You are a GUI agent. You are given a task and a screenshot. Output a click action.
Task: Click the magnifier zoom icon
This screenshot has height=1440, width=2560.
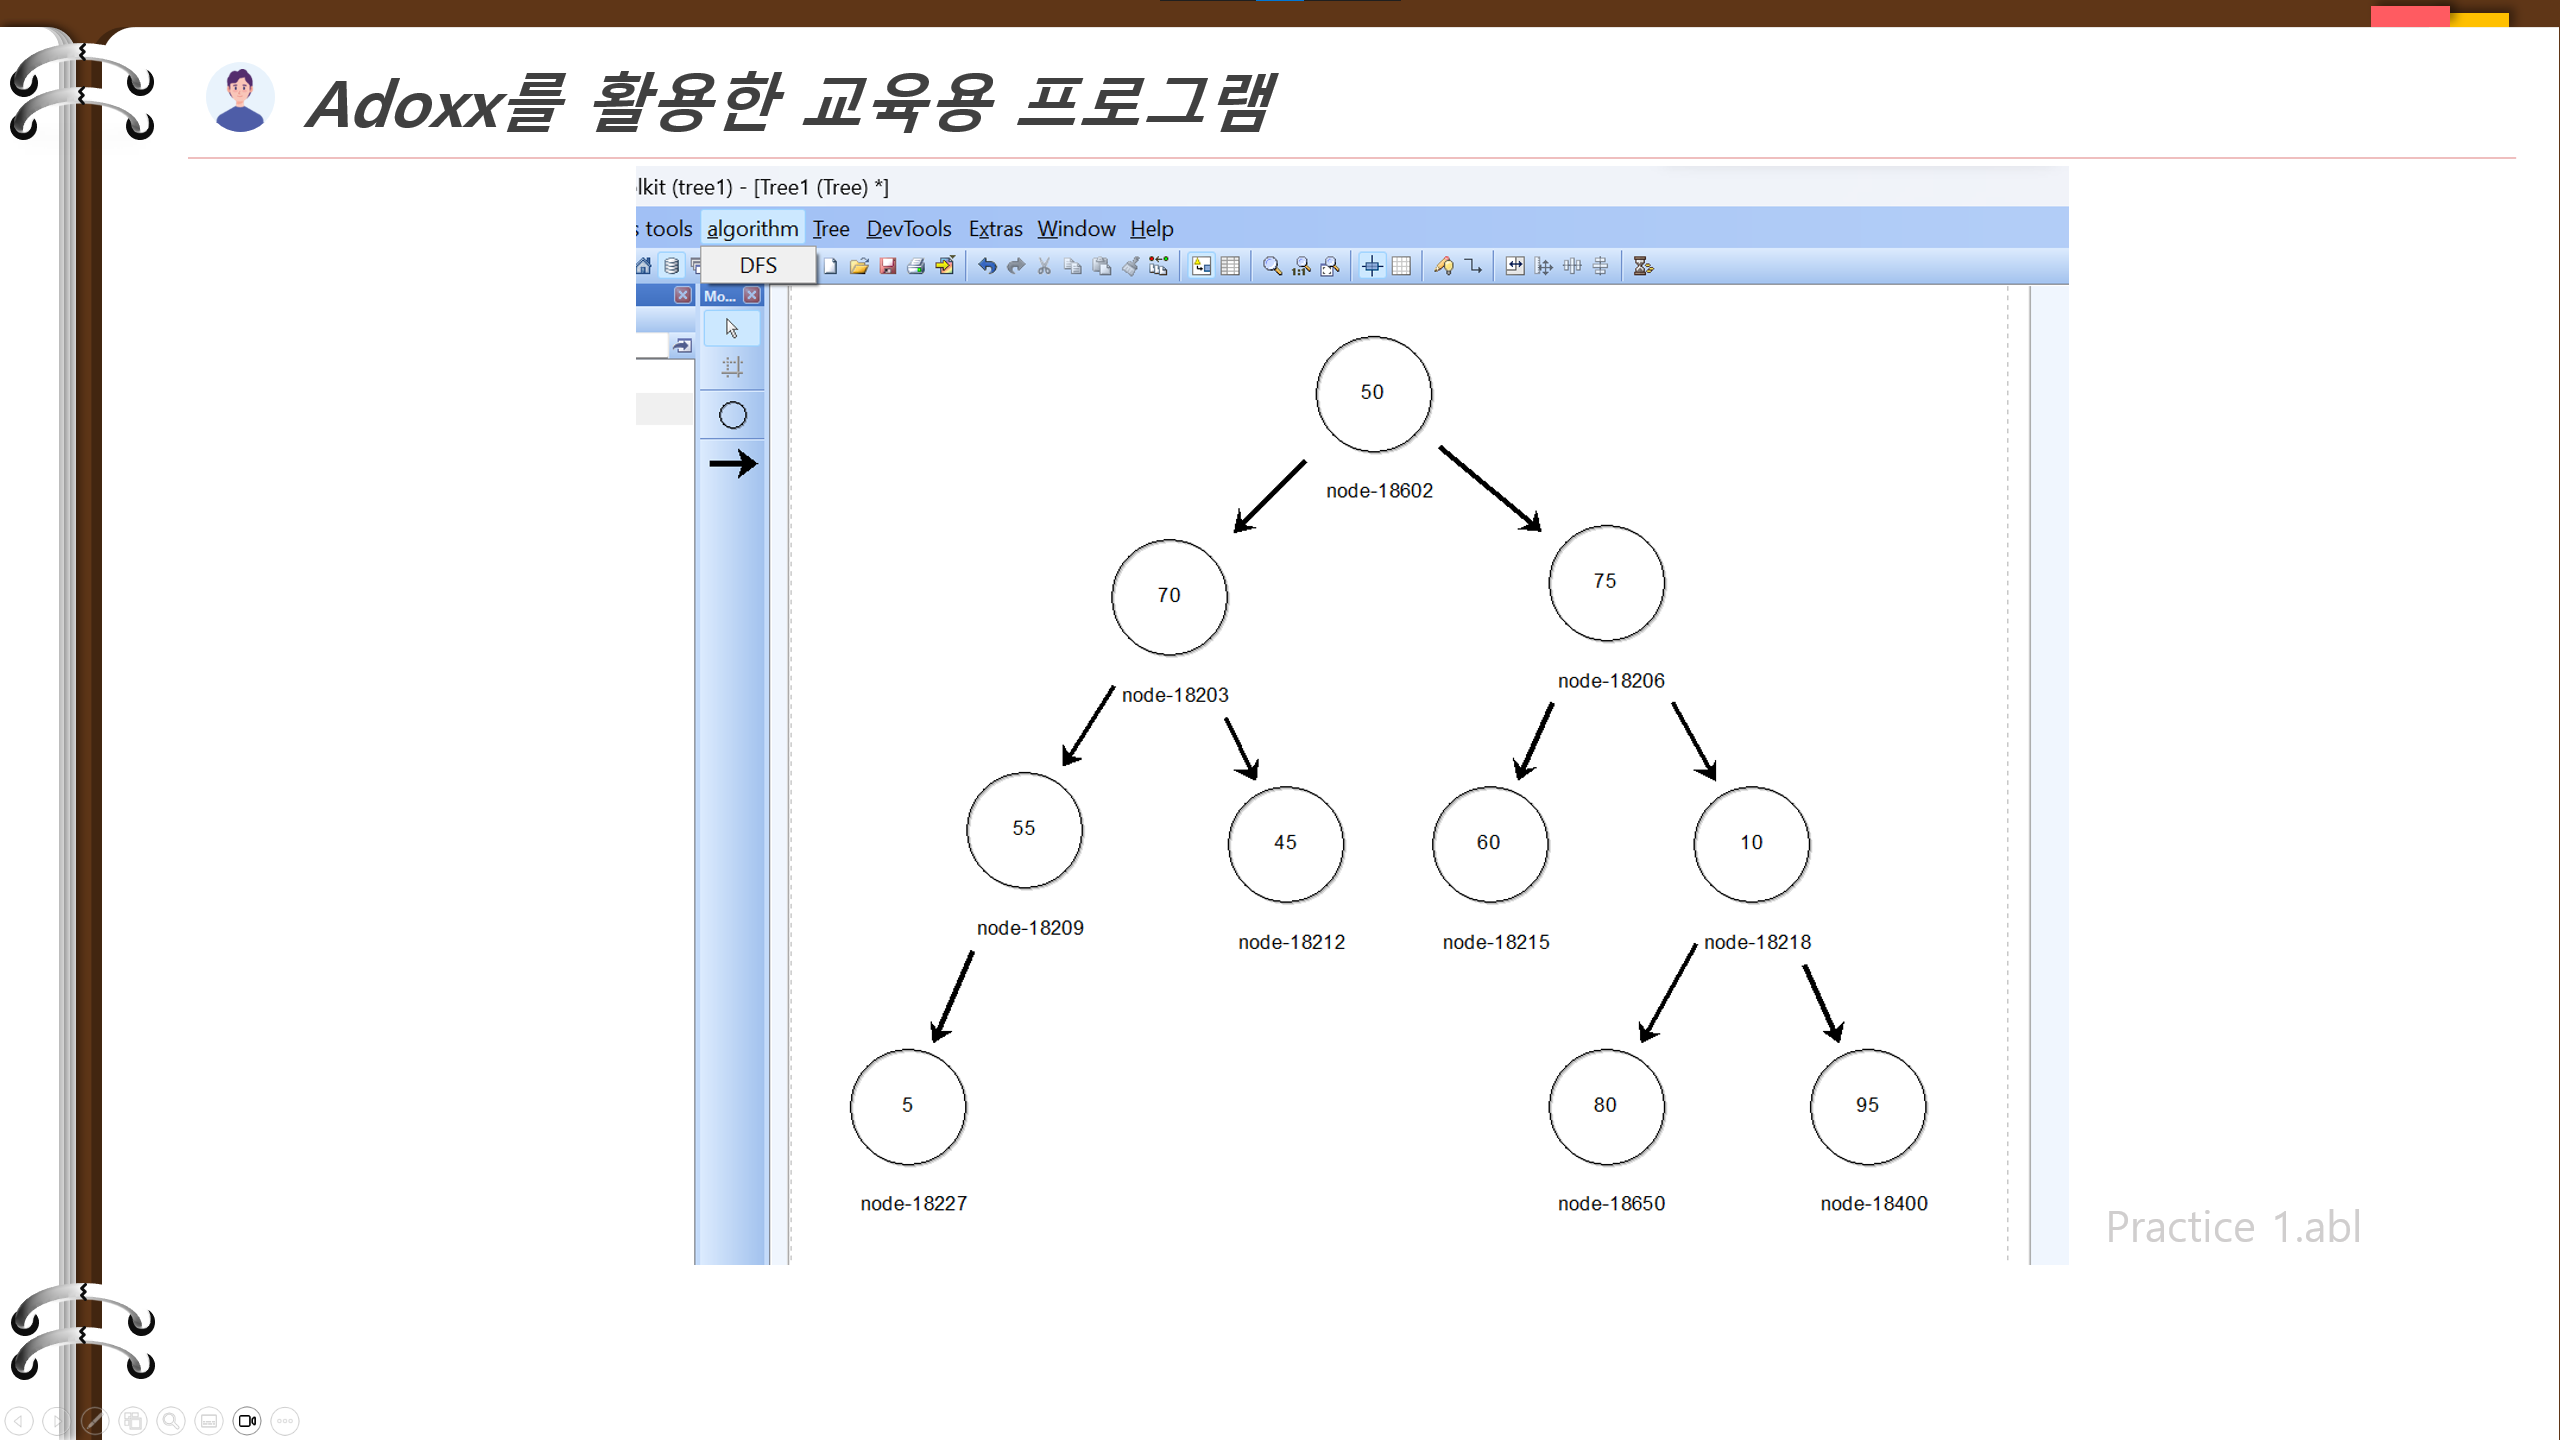tap(1272, 266)
